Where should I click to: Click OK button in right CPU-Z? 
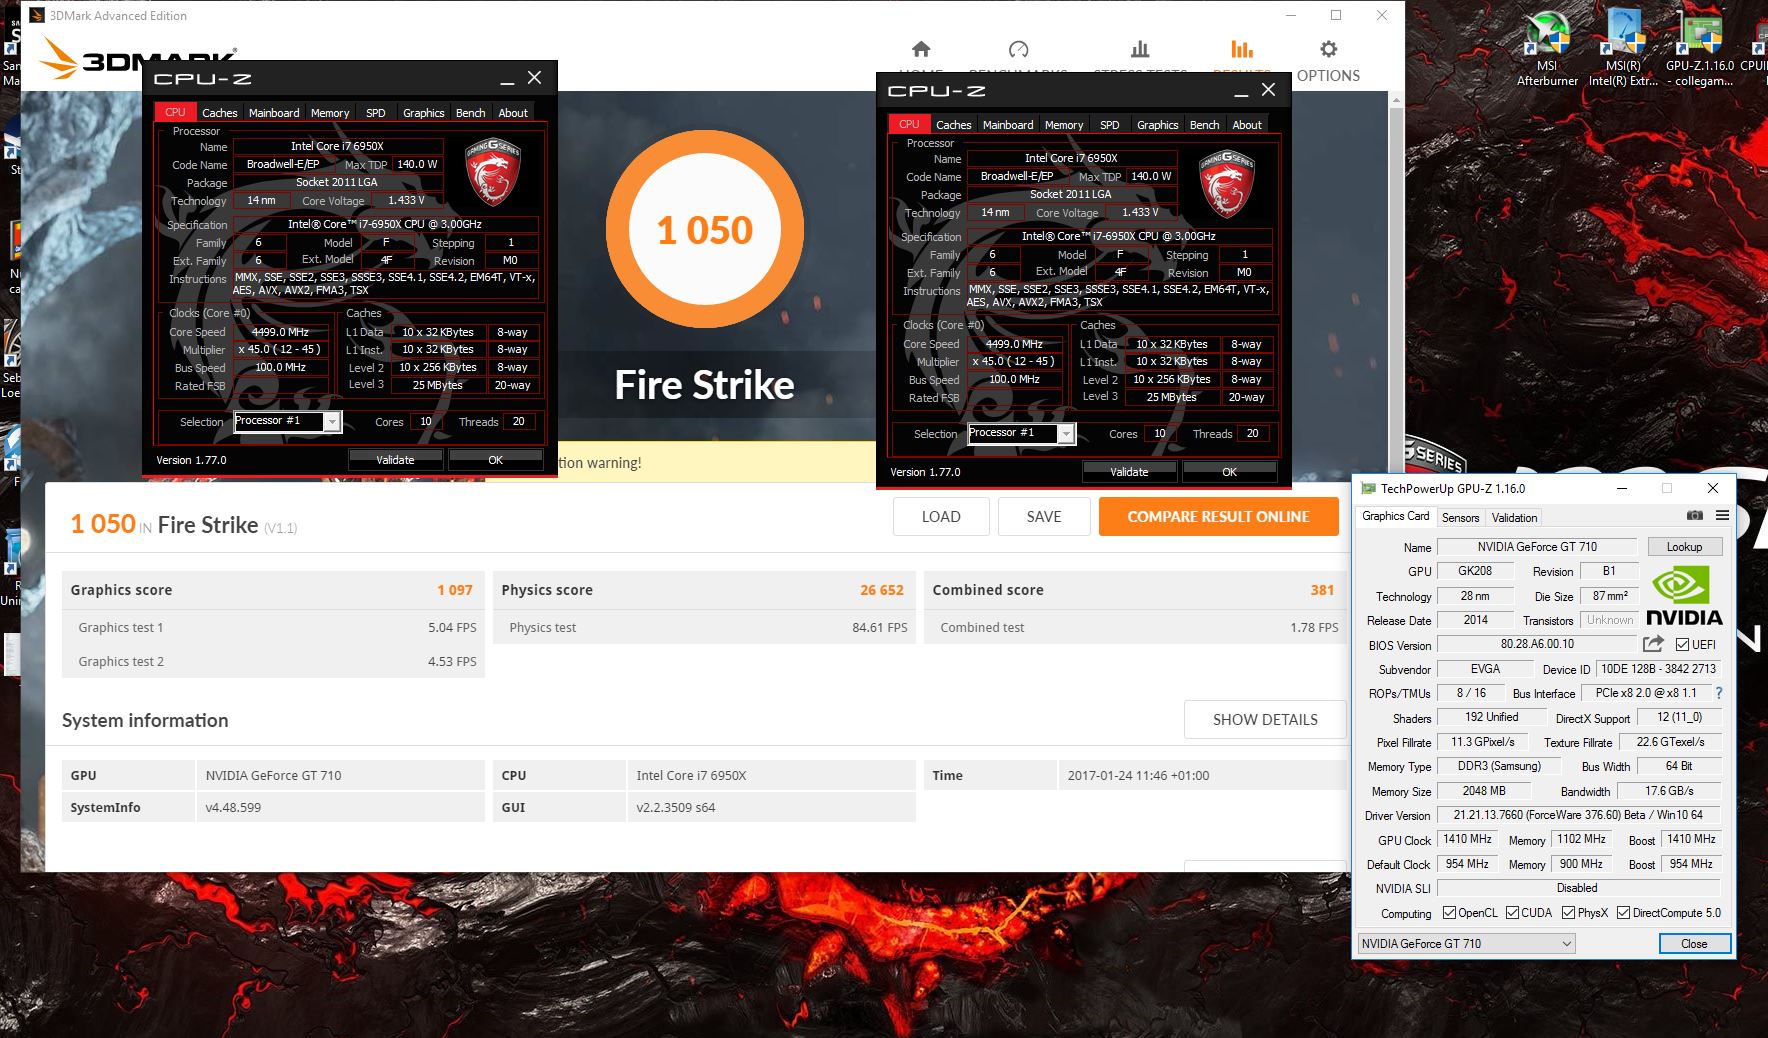[1229, 472]
